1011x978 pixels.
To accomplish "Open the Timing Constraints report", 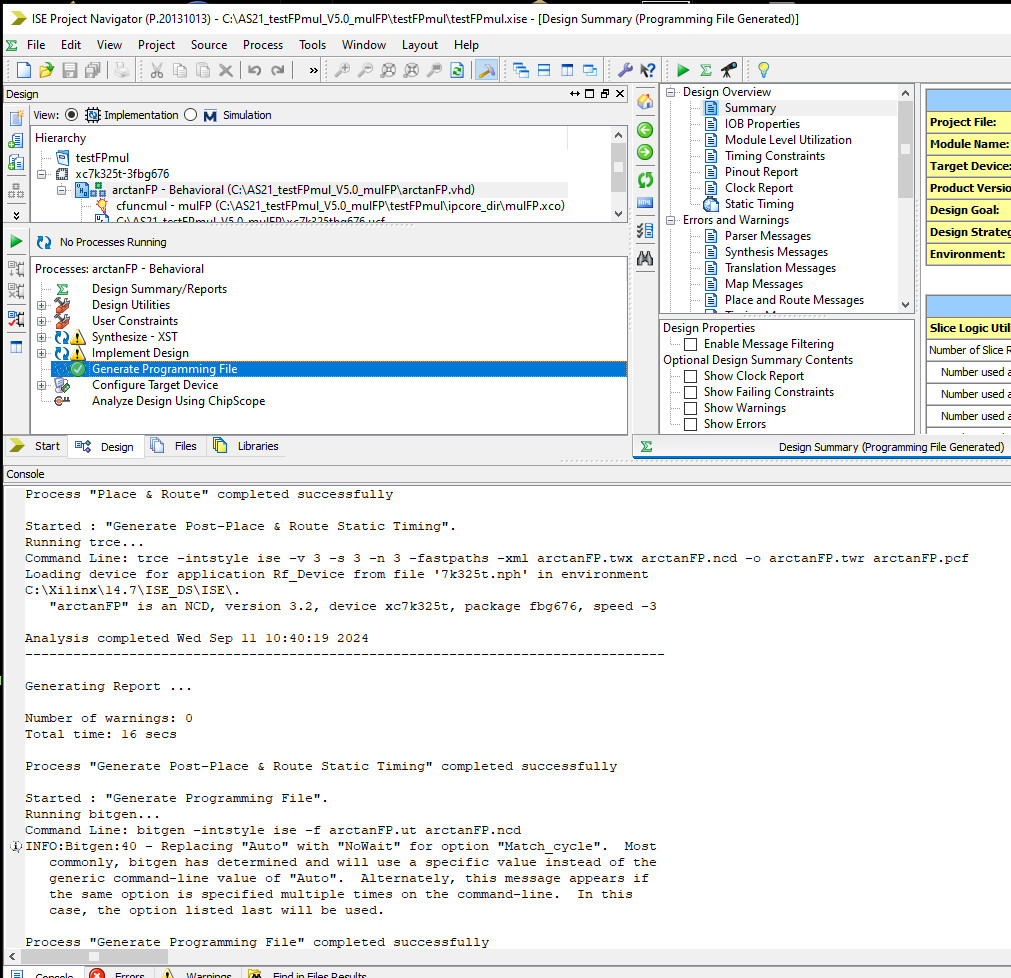I will click(x=774, y=156).
